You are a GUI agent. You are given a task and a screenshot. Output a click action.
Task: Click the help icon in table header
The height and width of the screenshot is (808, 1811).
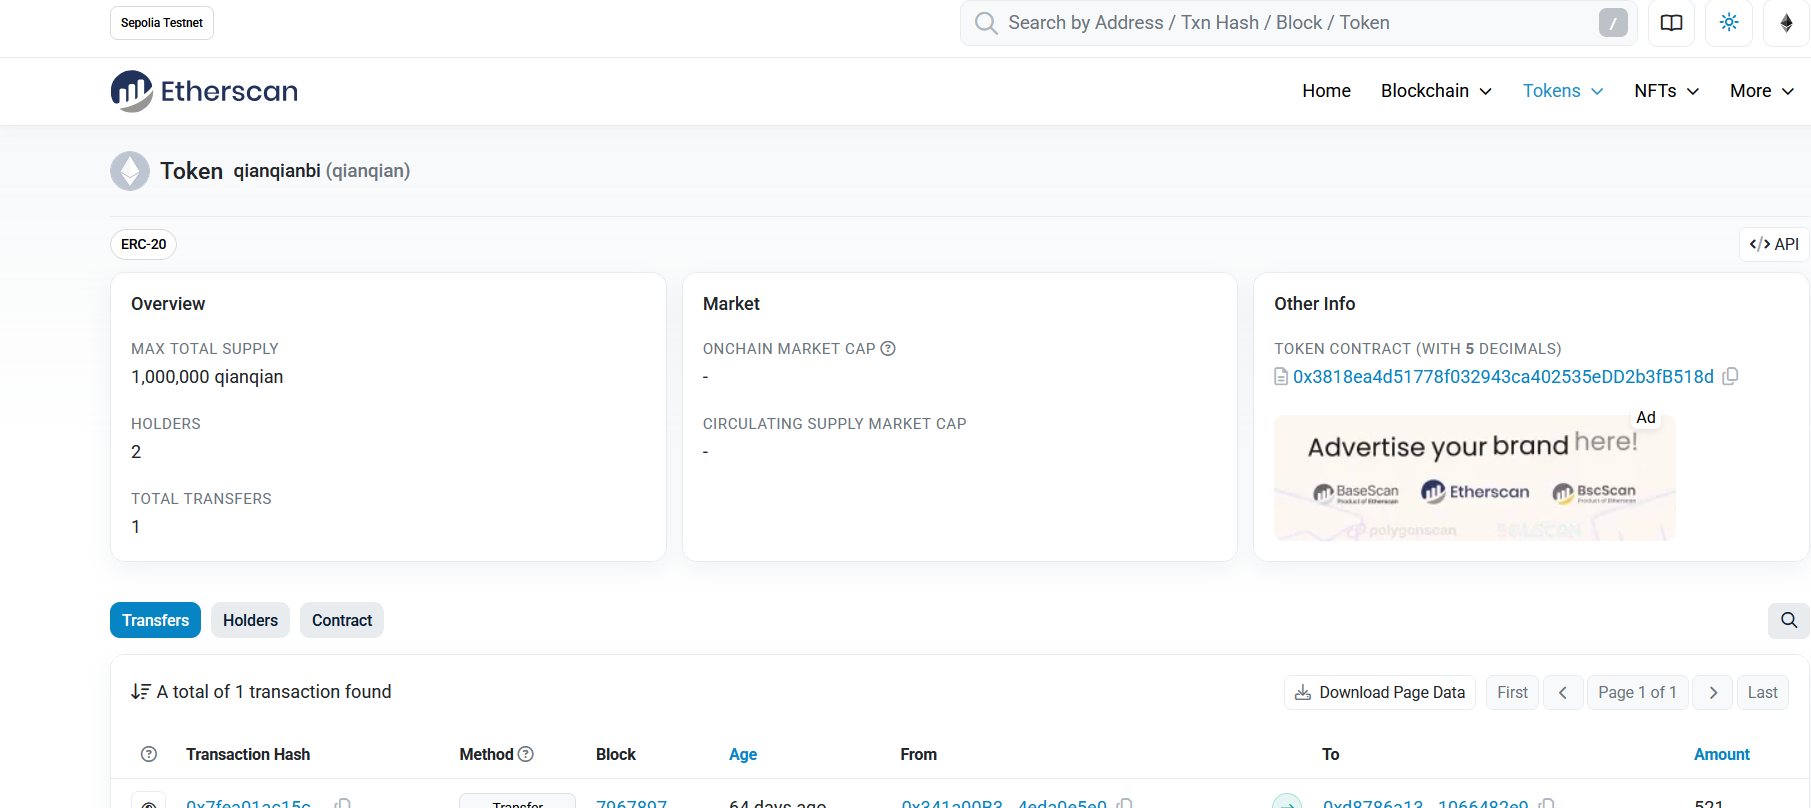point(149,754)
